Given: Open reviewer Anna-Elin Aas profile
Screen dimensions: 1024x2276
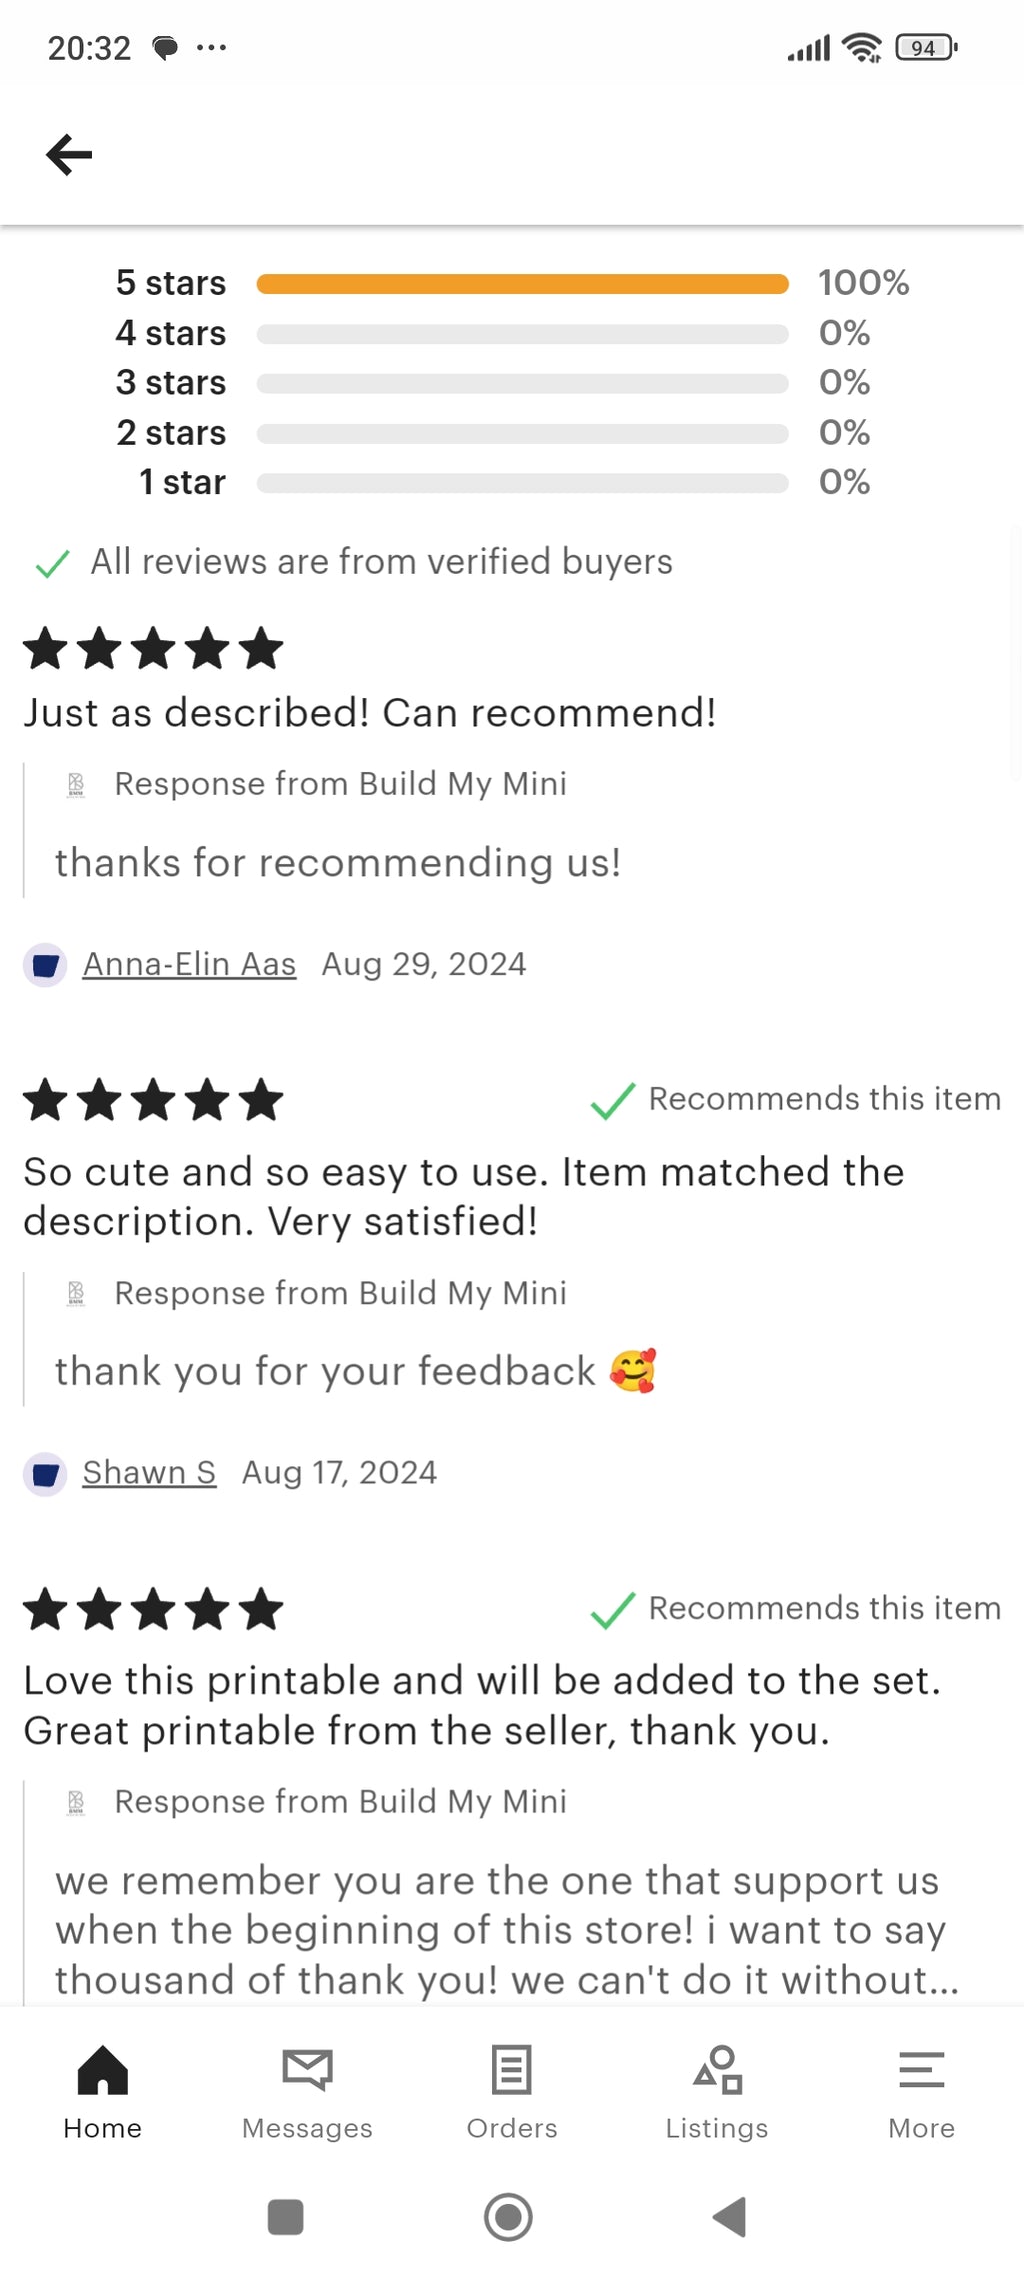Looking at the screenshot, I should pos(189,964).
